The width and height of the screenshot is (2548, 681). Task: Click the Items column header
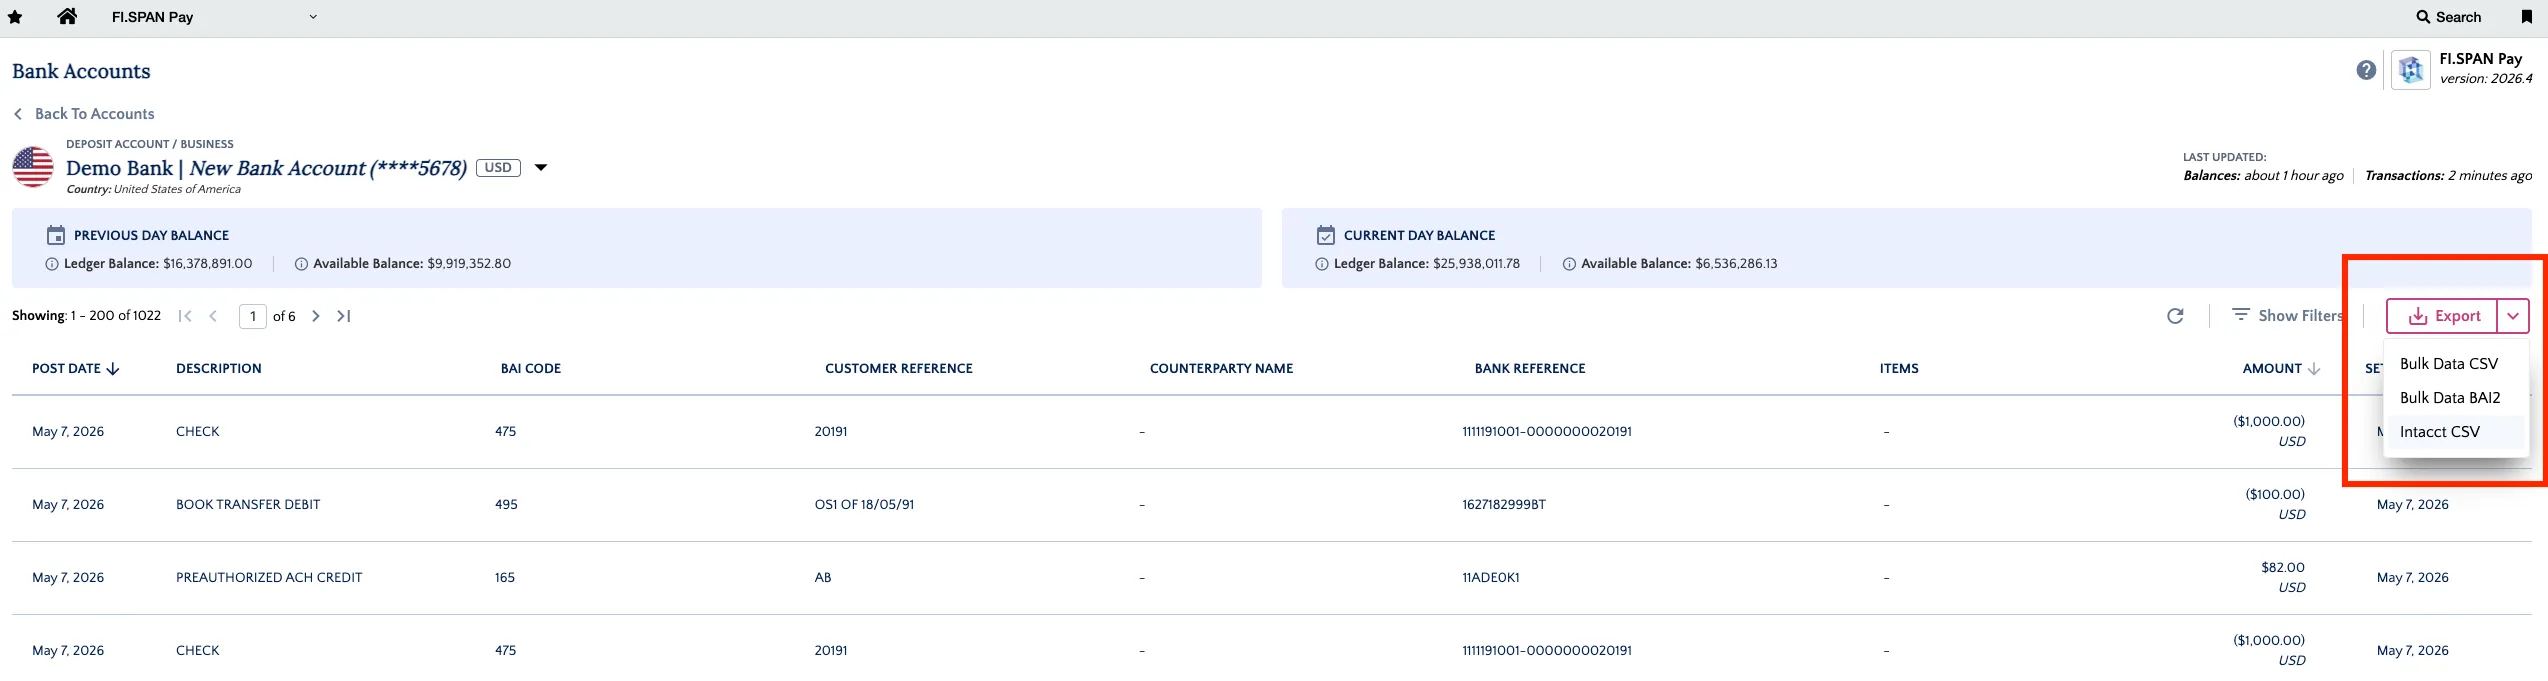(x=1899, y=369)
